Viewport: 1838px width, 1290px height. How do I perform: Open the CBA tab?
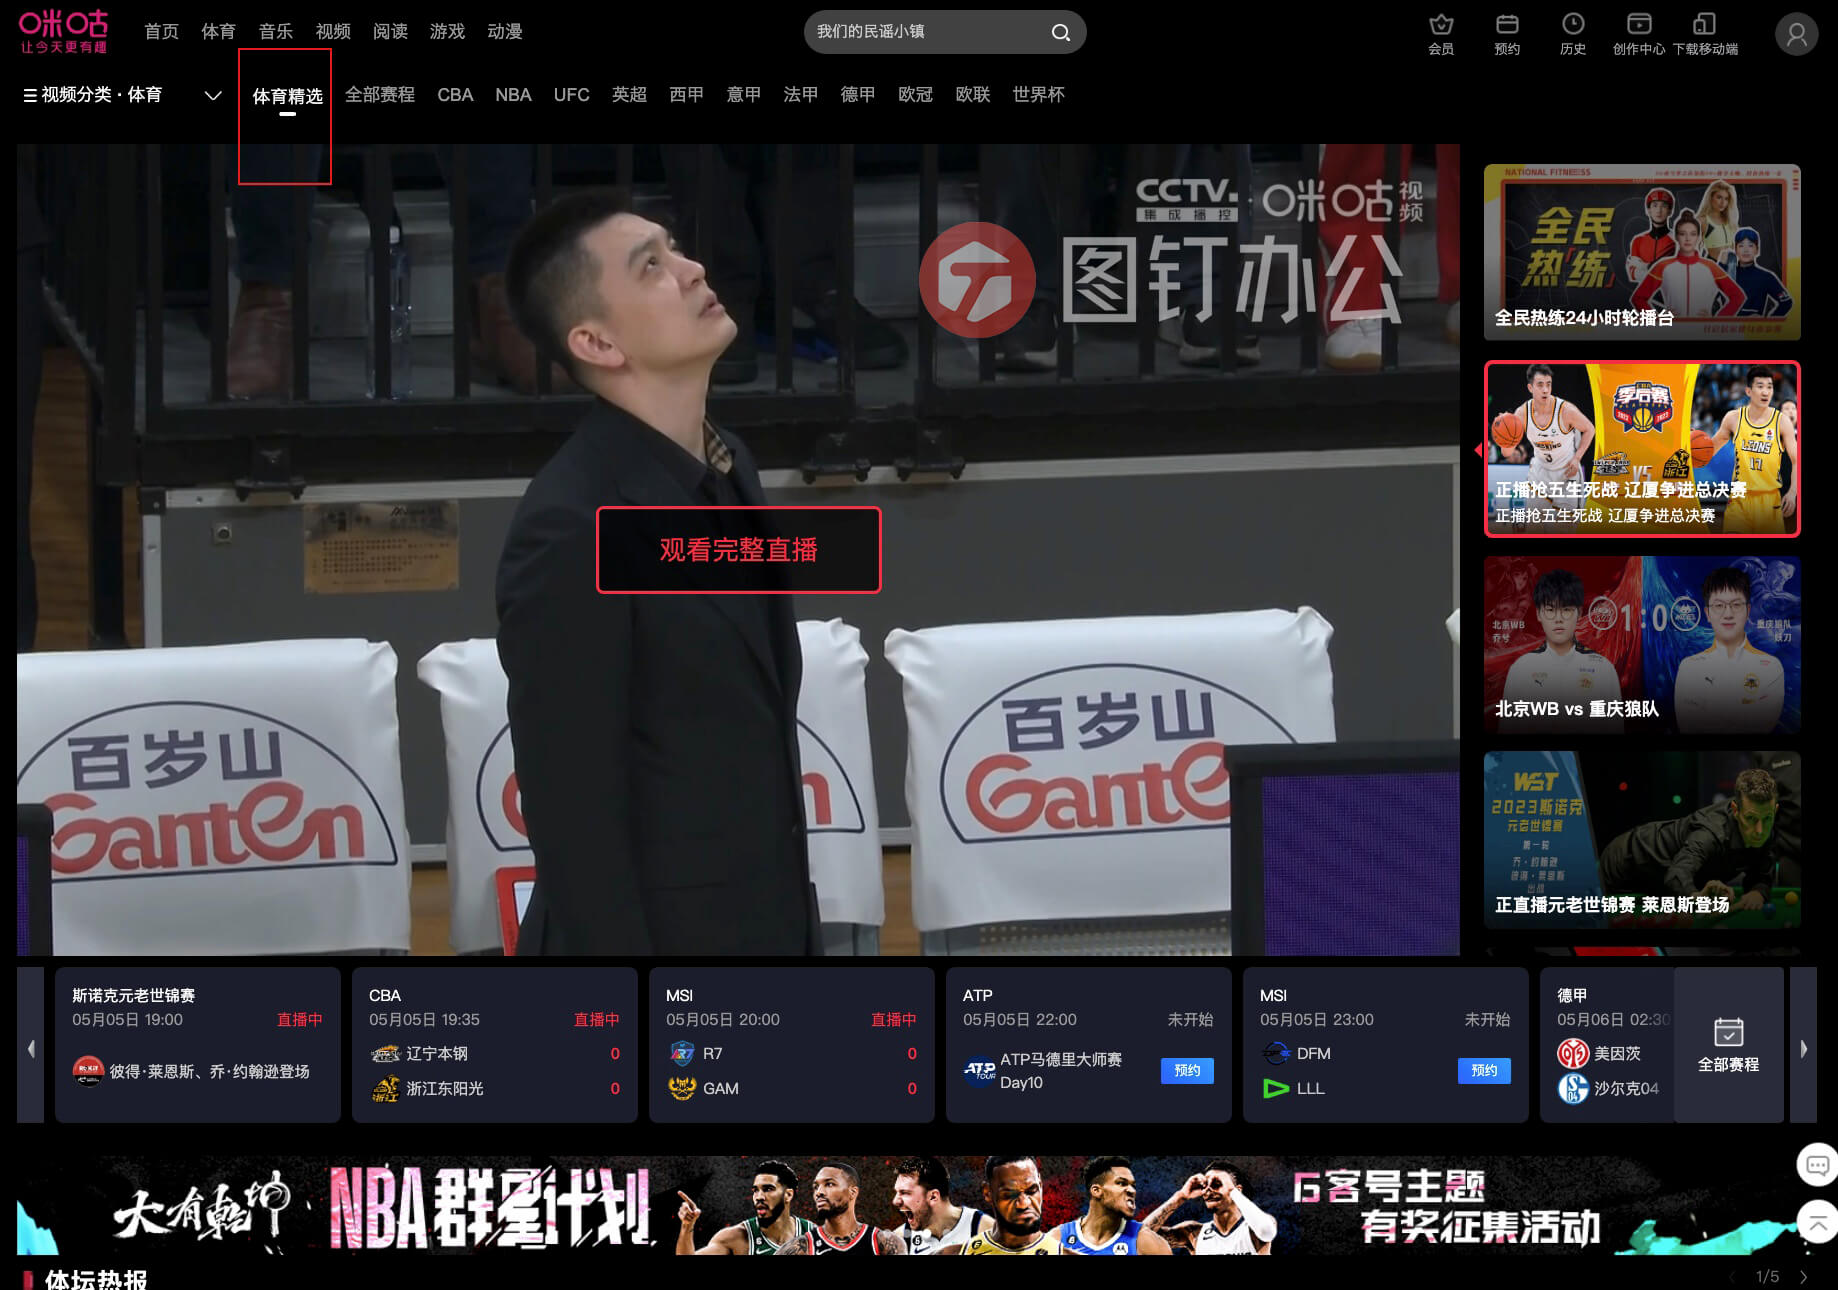(x=455, y=95)
